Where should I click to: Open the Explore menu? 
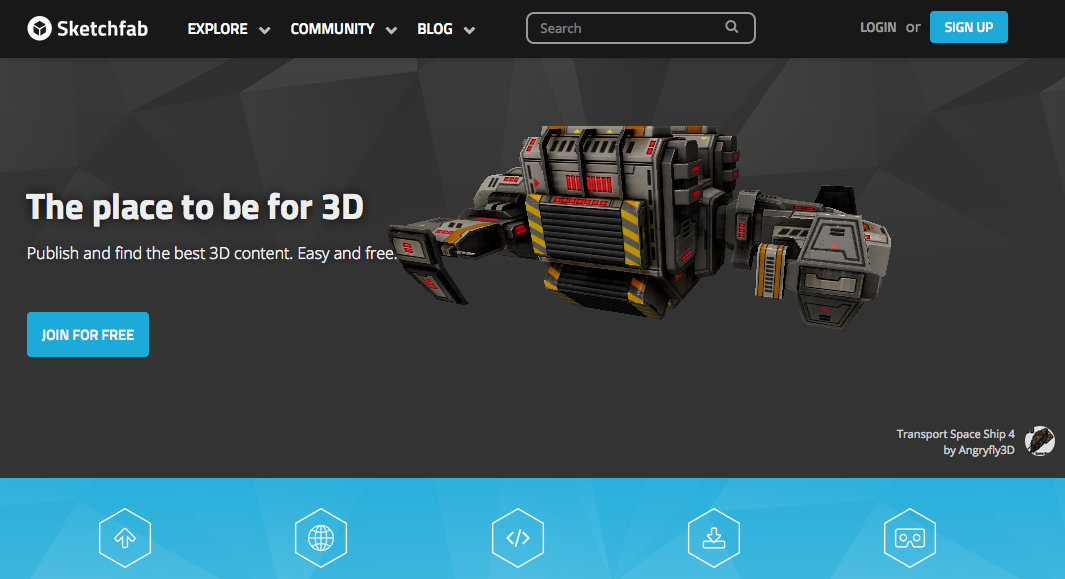217,29
